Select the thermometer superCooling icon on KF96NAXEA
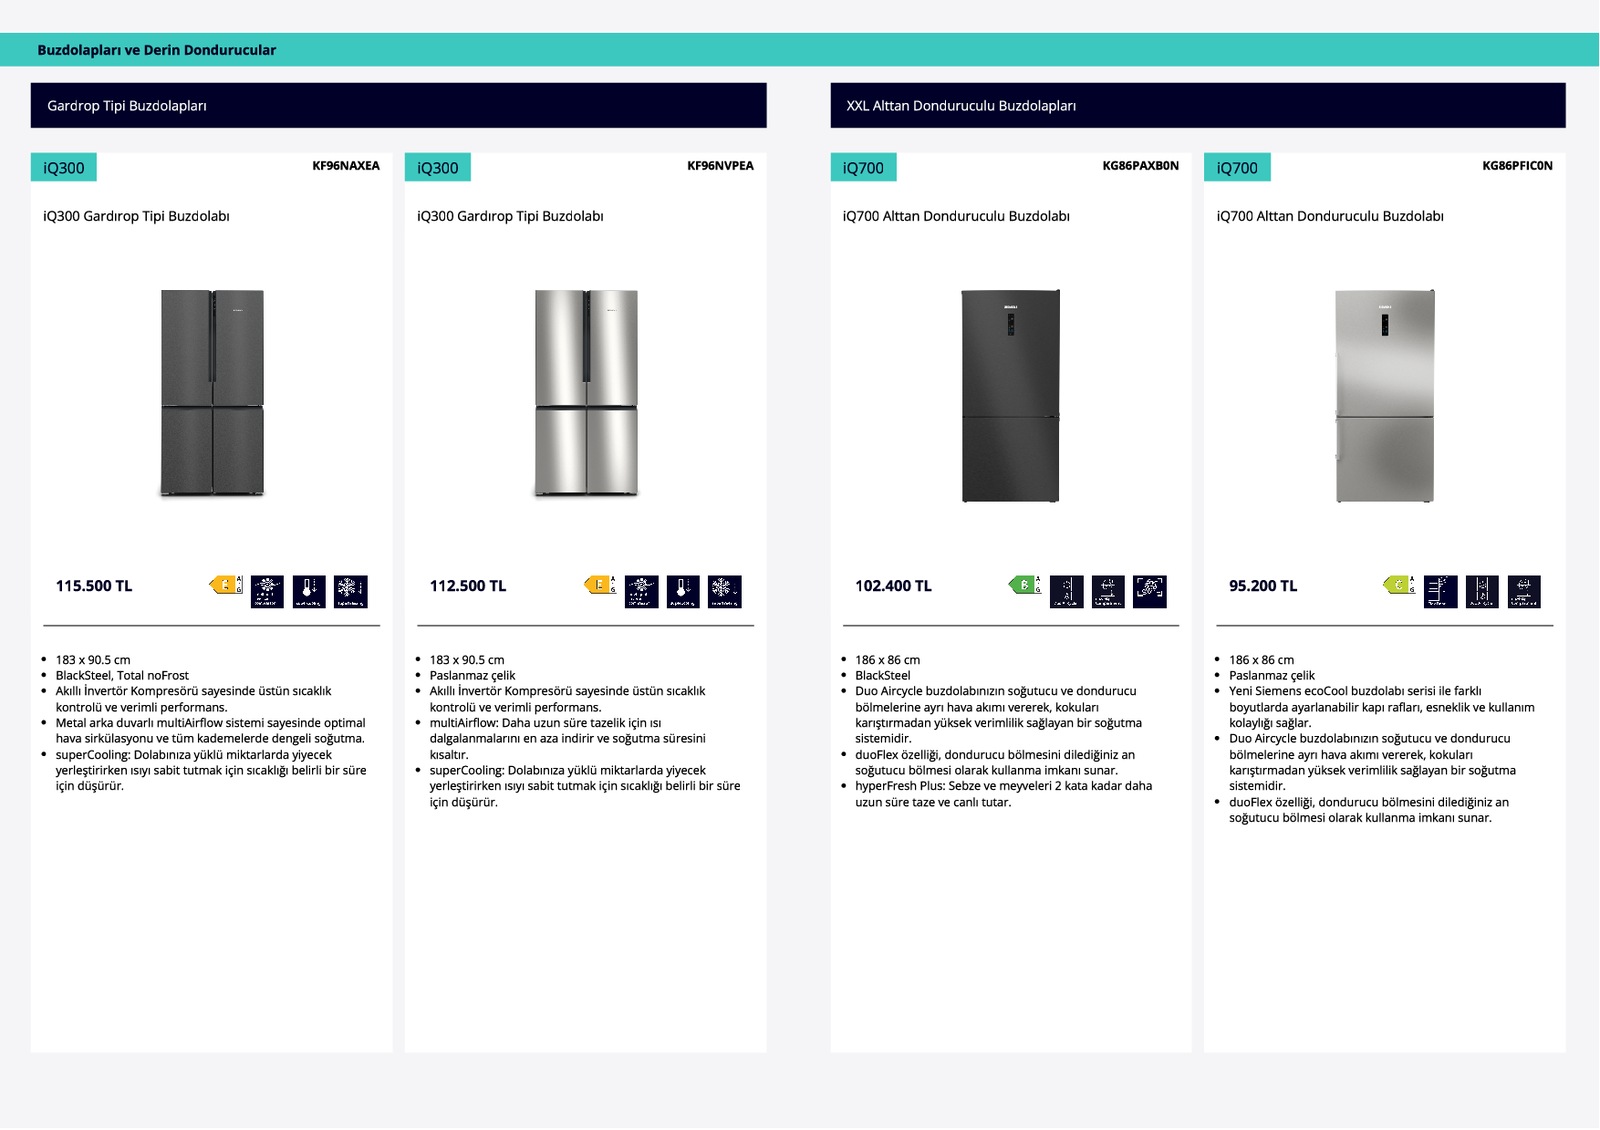 tap(309, 591)
